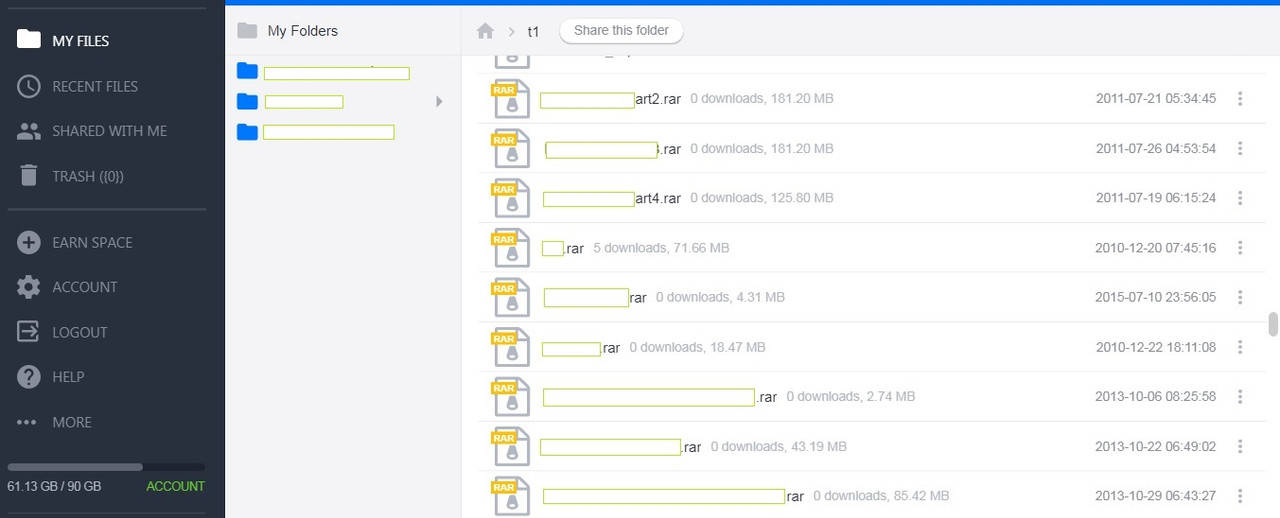Click RAR icon of the 85.42 MB file
The height and width of the screenshot is (518, 1280).
(510, 496)
